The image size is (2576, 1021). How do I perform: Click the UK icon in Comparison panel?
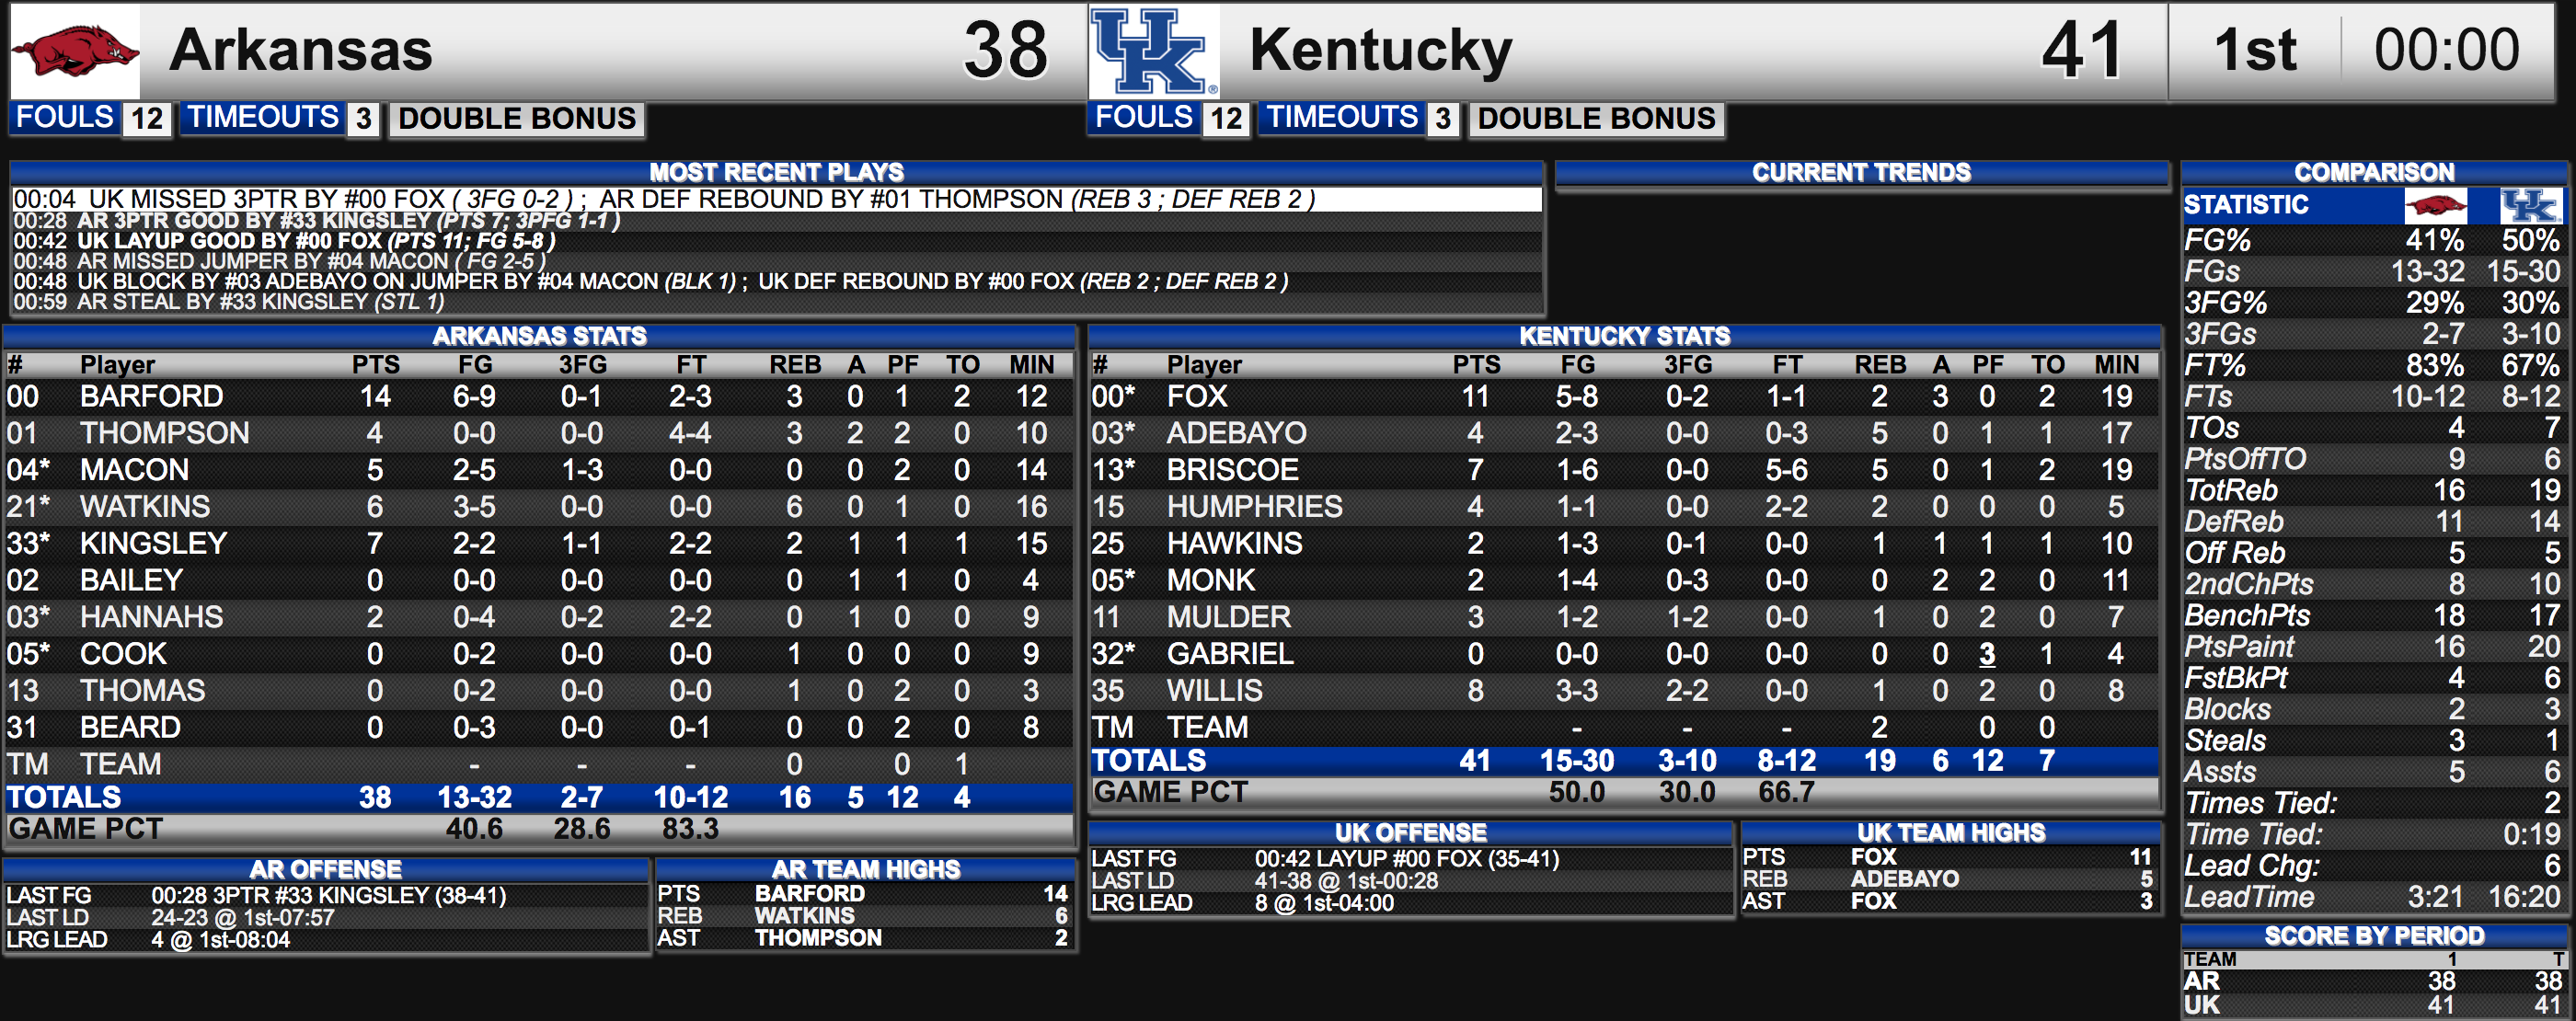coord(2531,205)
